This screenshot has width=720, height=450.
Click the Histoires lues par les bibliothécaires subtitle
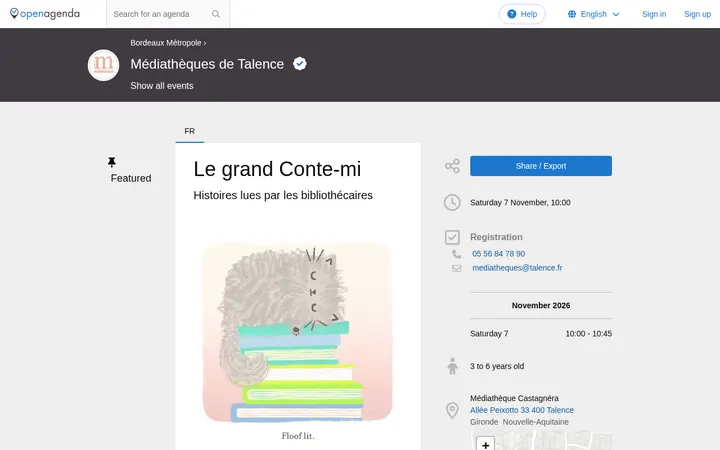[283, 195]
